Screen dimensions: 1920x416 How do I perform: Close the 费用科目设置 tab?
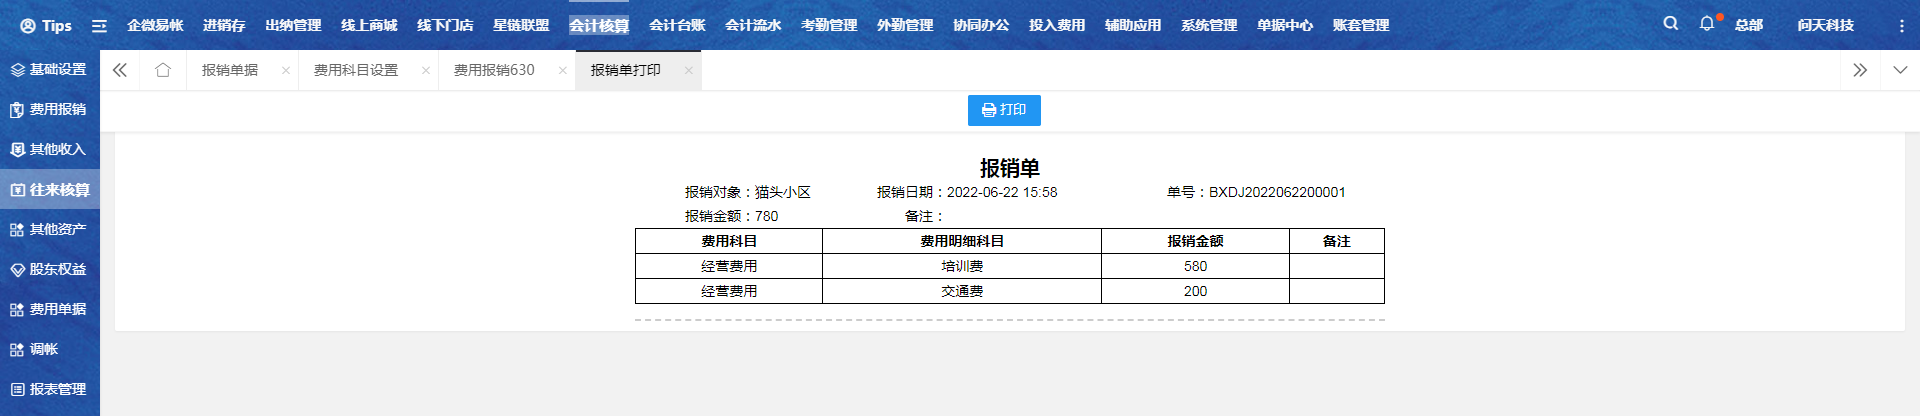click(x=426, y=70)
